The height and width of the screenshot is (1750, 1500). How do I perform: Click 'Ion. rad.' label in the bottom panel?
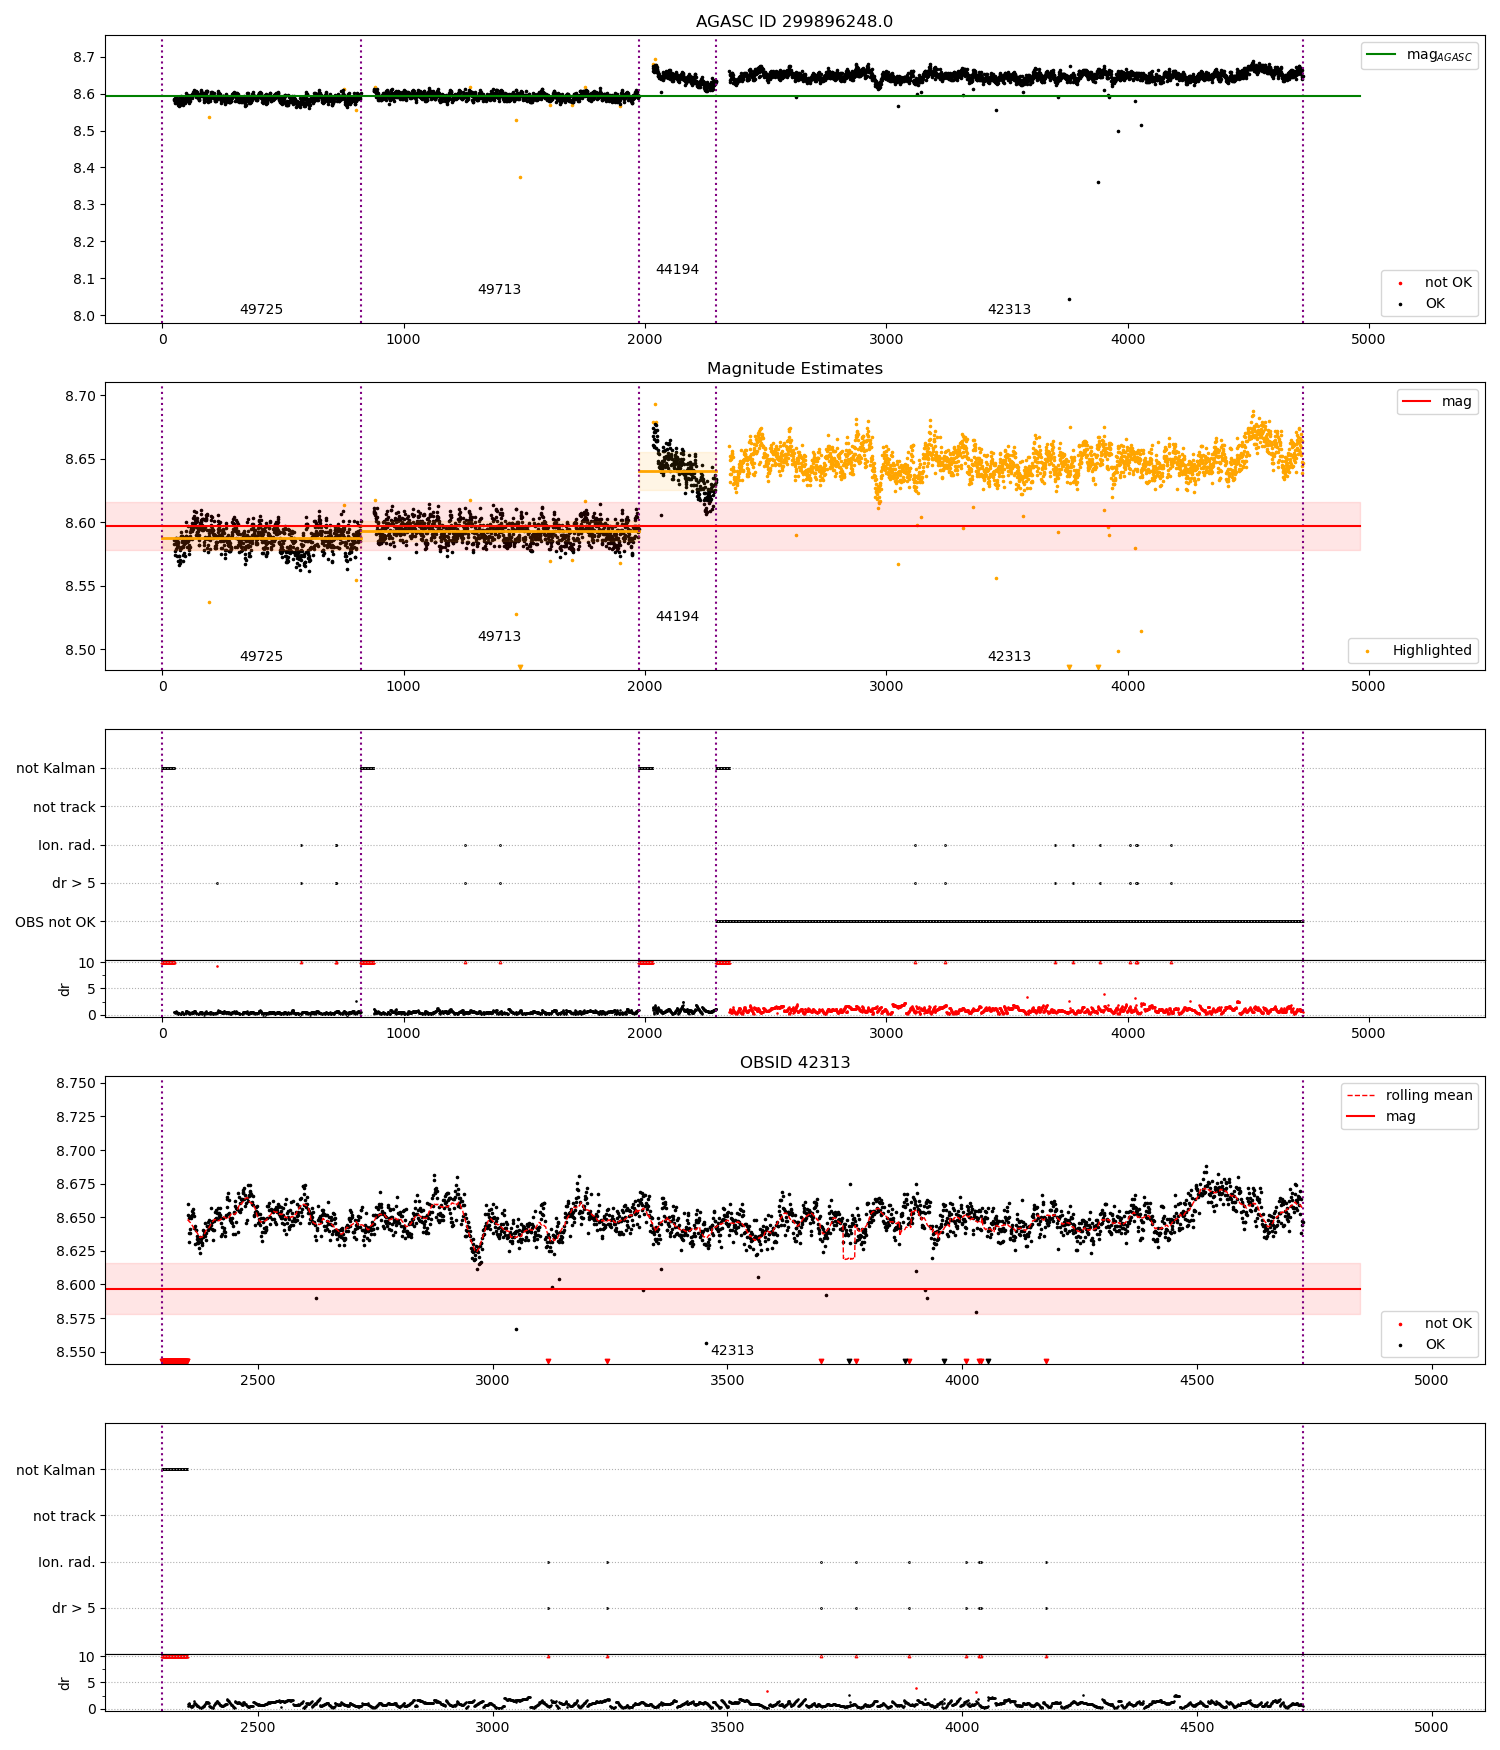click(67, 1562)
